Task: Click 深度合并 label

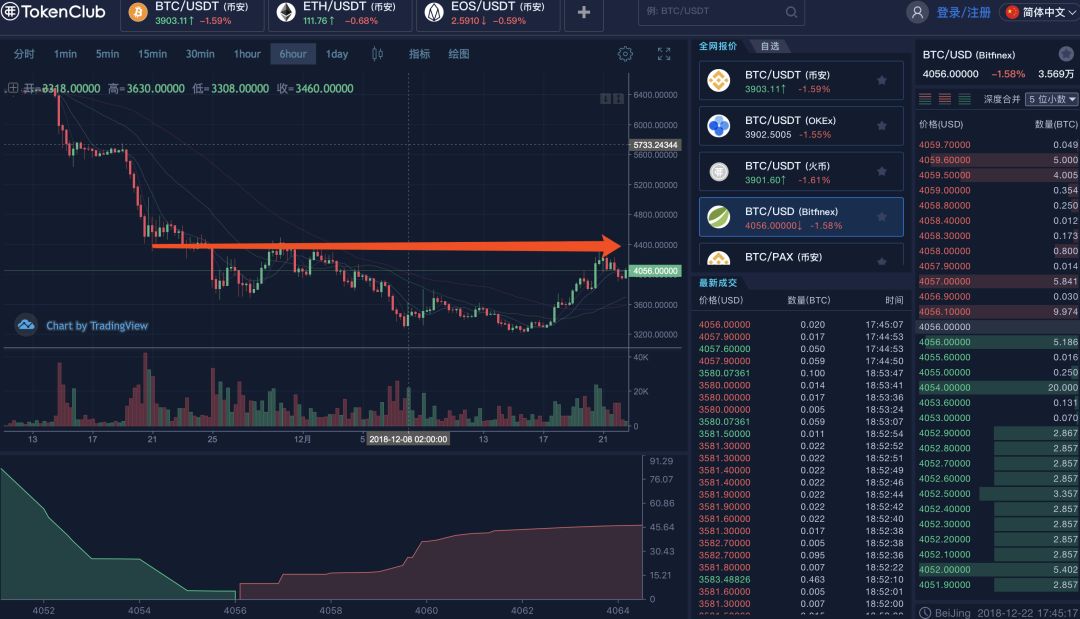Action: click(1001, 99)
